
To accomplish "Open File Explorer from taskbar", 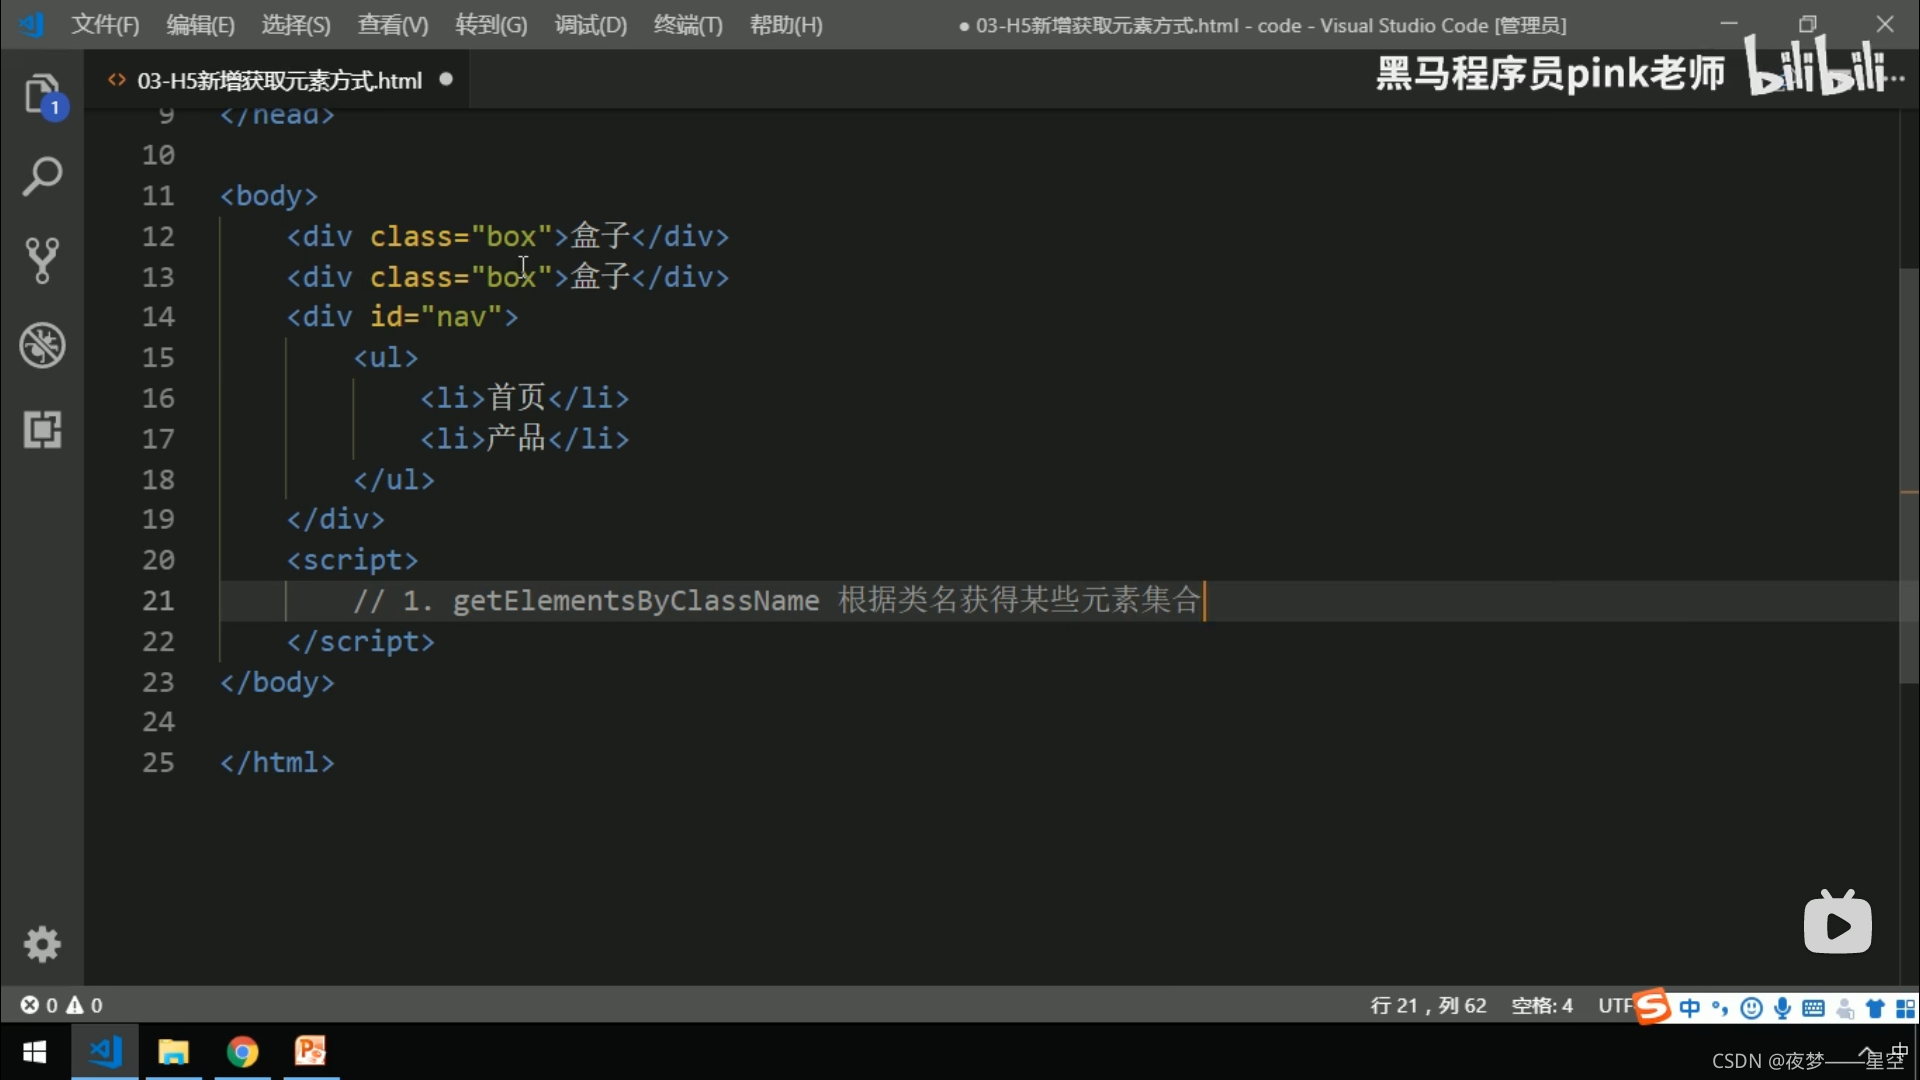I will tap(173, 1052).
